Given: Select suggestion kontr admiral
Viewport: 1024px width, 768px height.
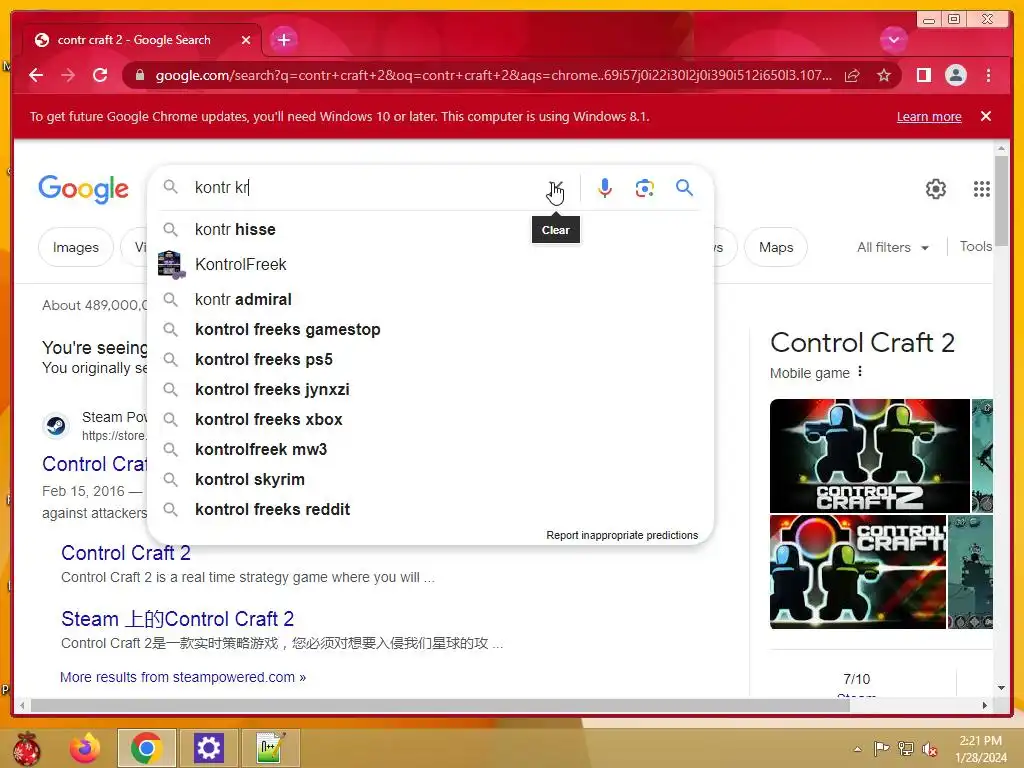Looking at the screenshot, I should point(431,299).
